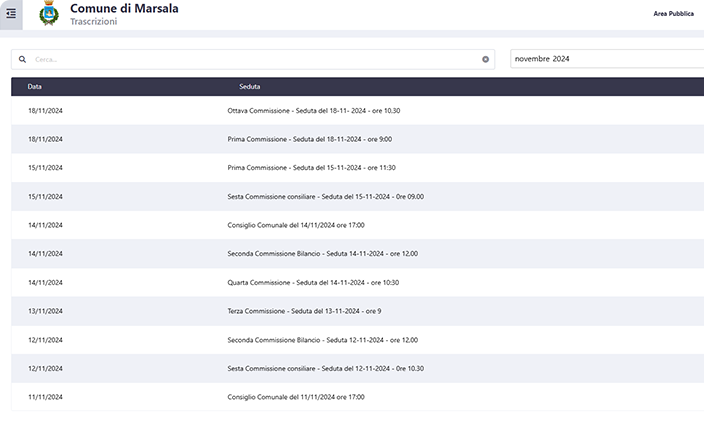Open the Area Pubblica link
The width and height of the screenshot is (704, 422).
(x=673, y=14)
